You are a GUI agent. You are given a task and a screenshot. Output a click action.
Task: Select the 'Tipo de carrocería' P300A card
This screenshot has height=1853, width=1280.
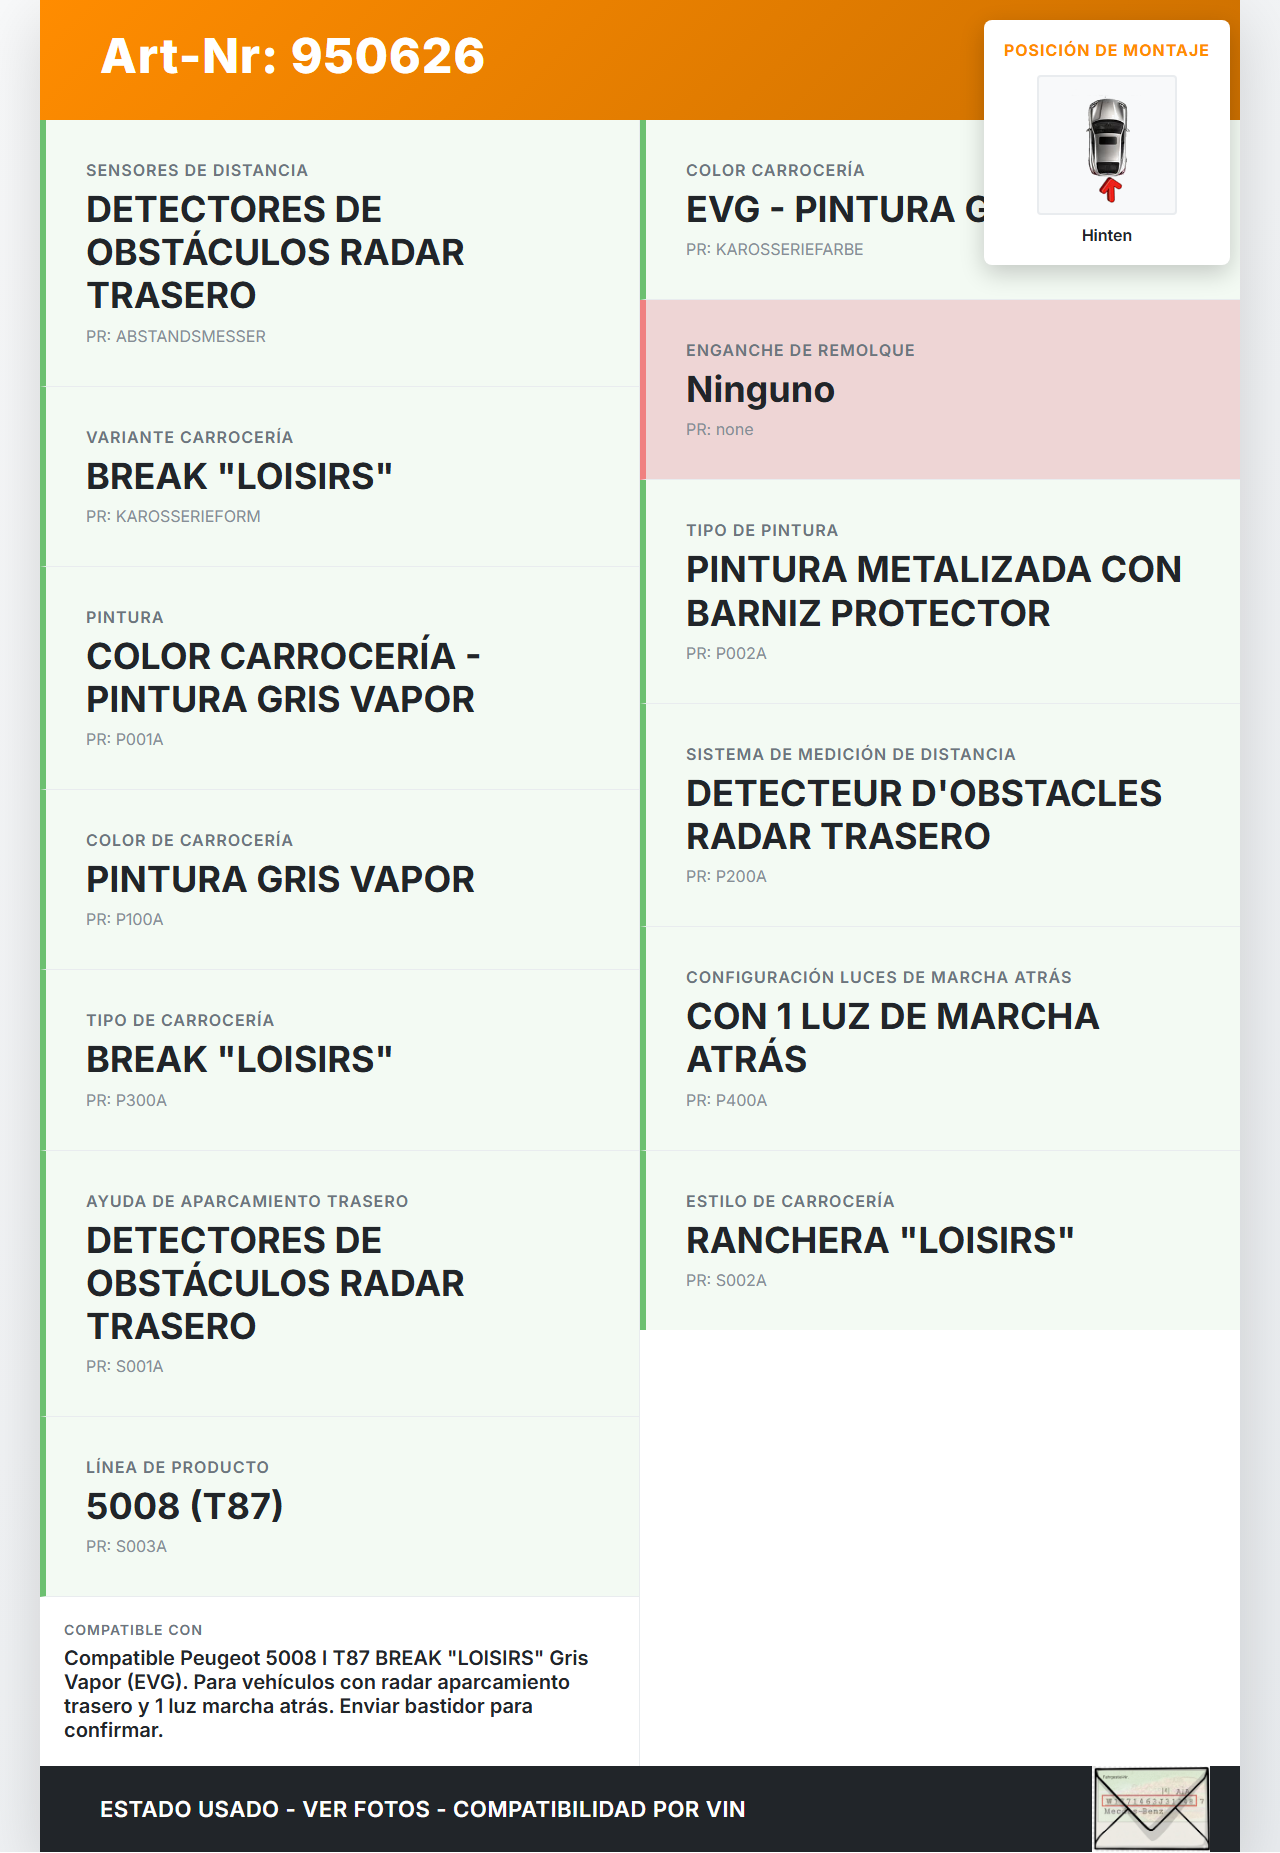pos(340,1060)
